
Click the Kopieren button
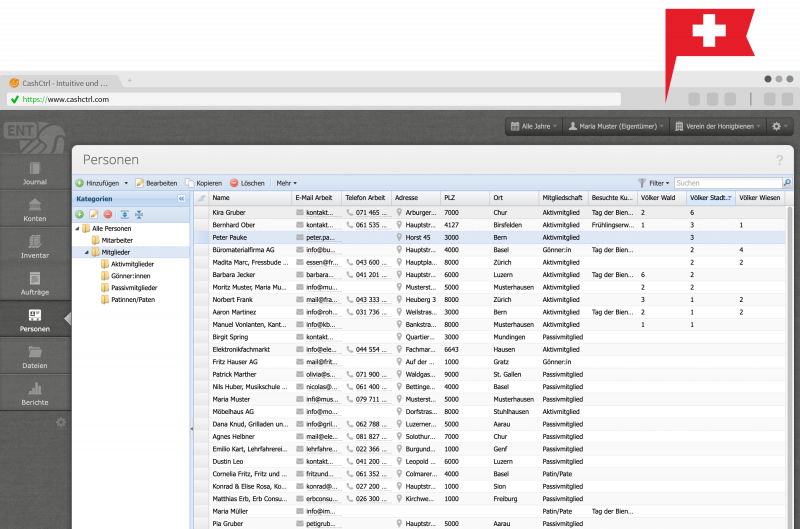coord(204,183)
